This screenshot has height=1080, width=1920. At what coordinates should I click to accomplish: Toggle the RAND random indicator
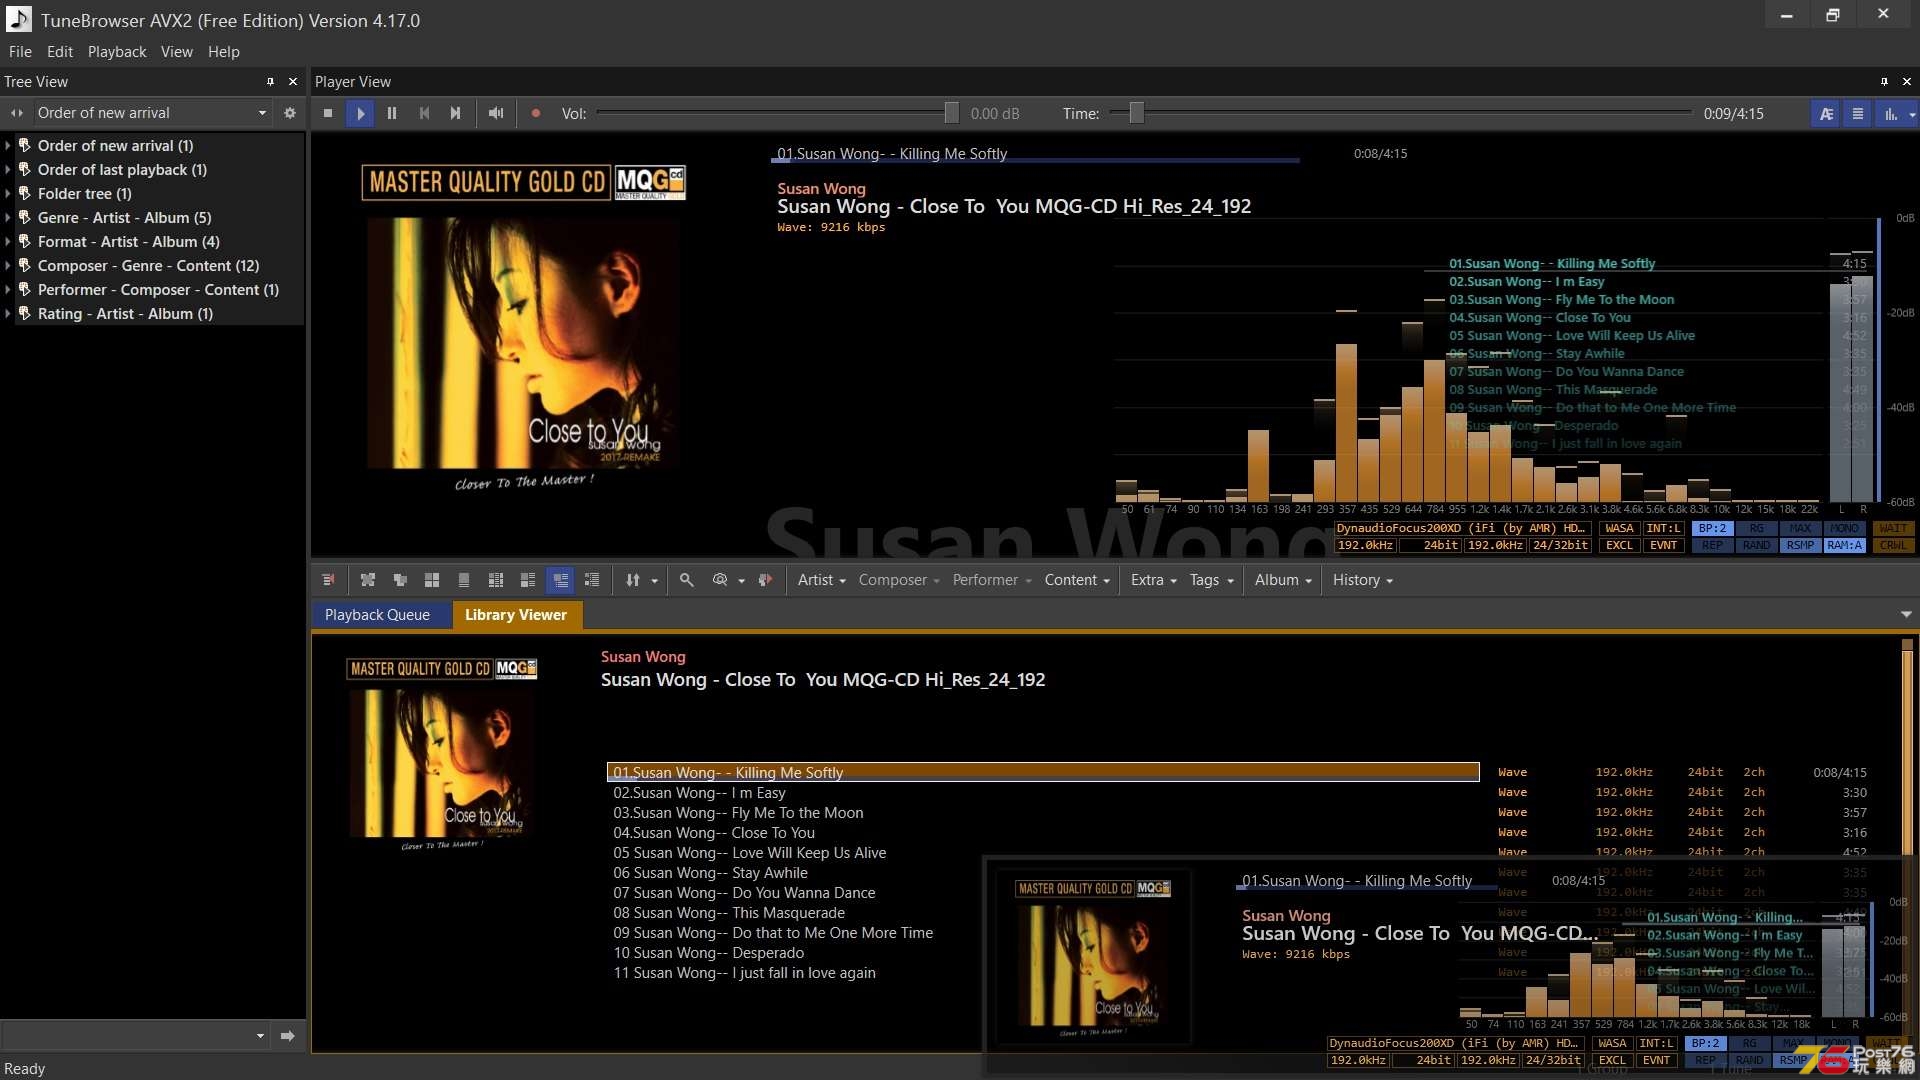(x=1756, y=546)
